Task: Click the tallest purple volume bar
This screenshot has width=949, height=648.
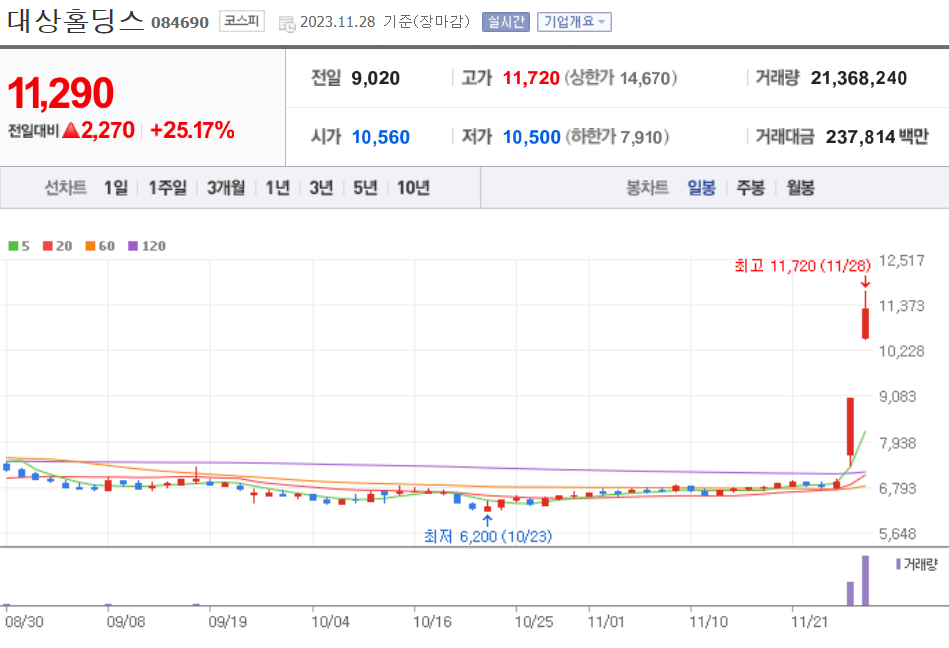Action: coord(865,580)
